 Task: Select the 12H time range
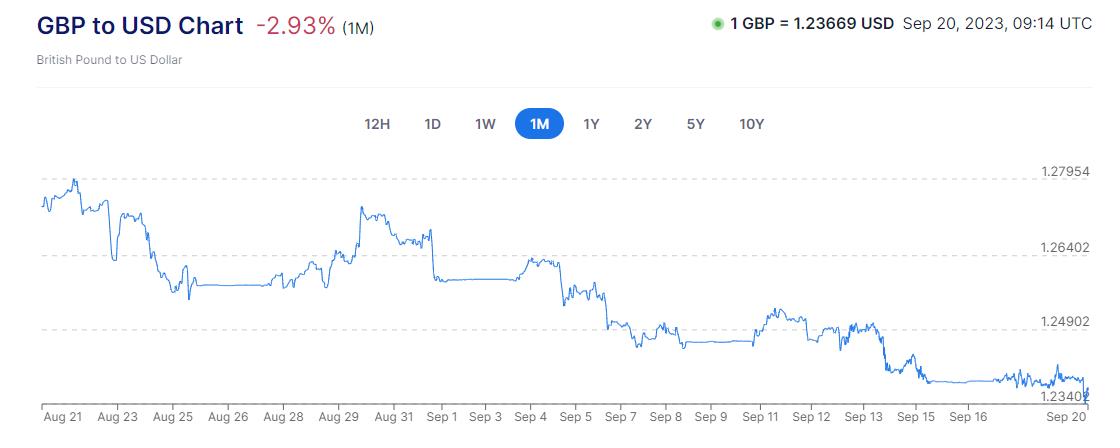click(377, 124)
